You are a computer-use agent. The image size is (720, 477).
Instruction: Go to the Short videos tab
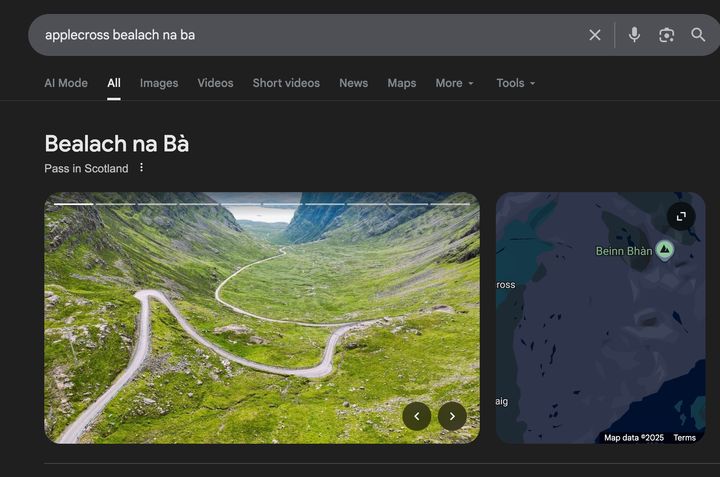(x=286, y=83)
